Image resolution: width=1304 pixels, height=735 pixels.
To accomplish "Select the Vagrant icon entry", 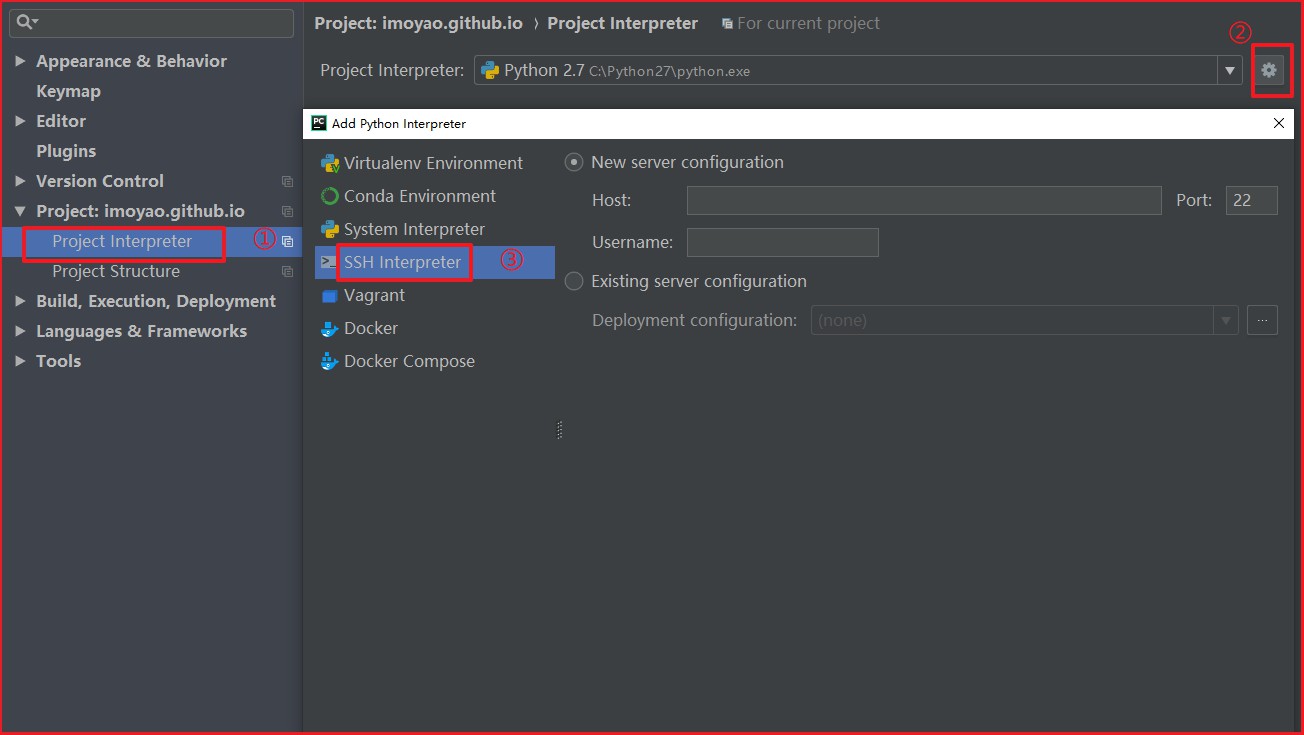I will click(329, 296).
